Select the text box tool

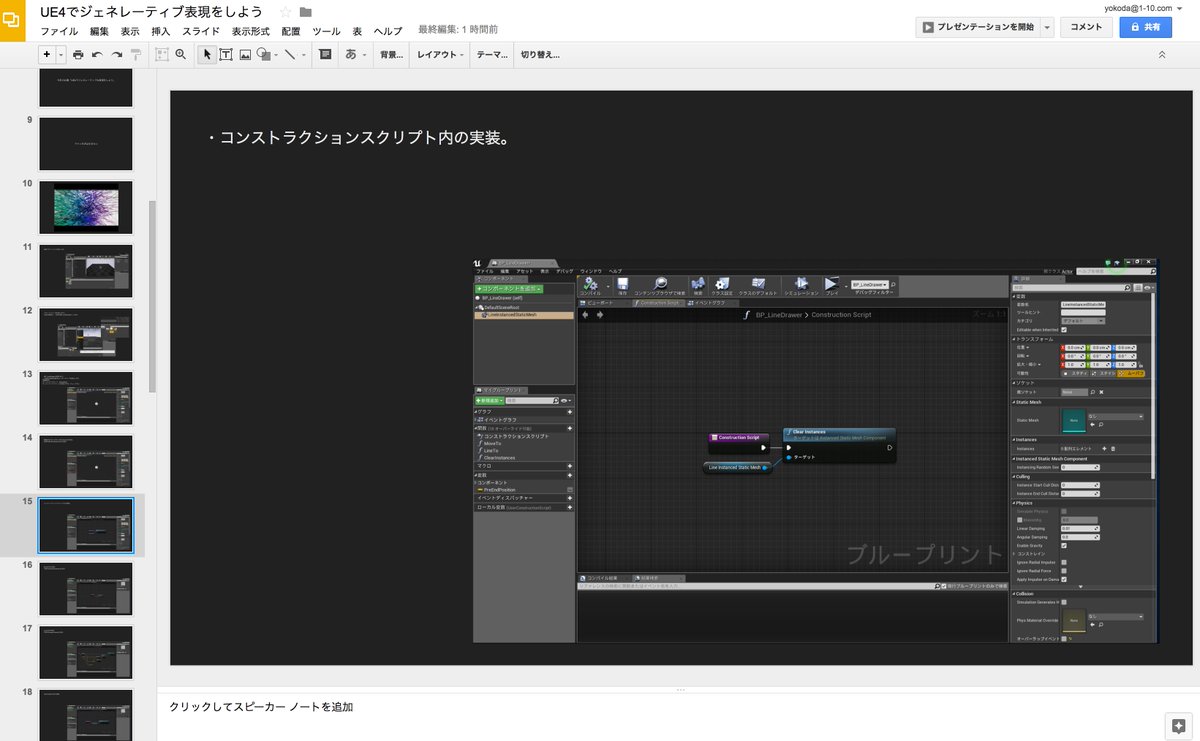coord(226,54)
